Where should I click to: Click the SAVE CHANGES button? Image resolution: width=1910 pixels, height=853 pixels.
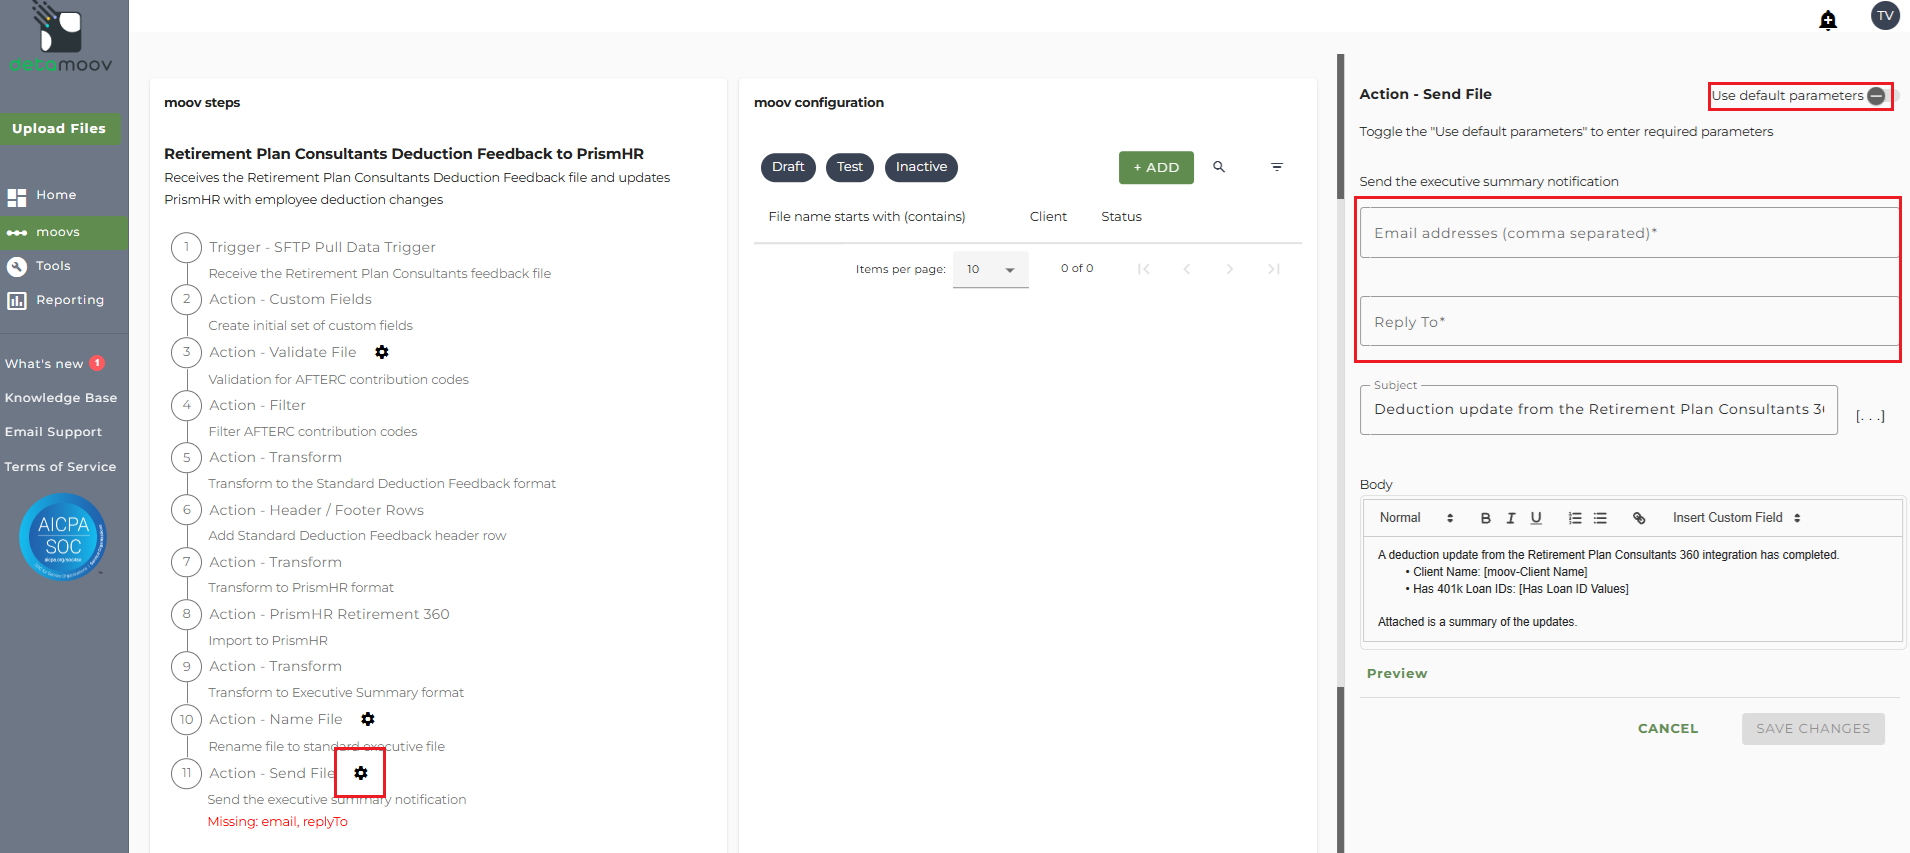coord(1813,729)
